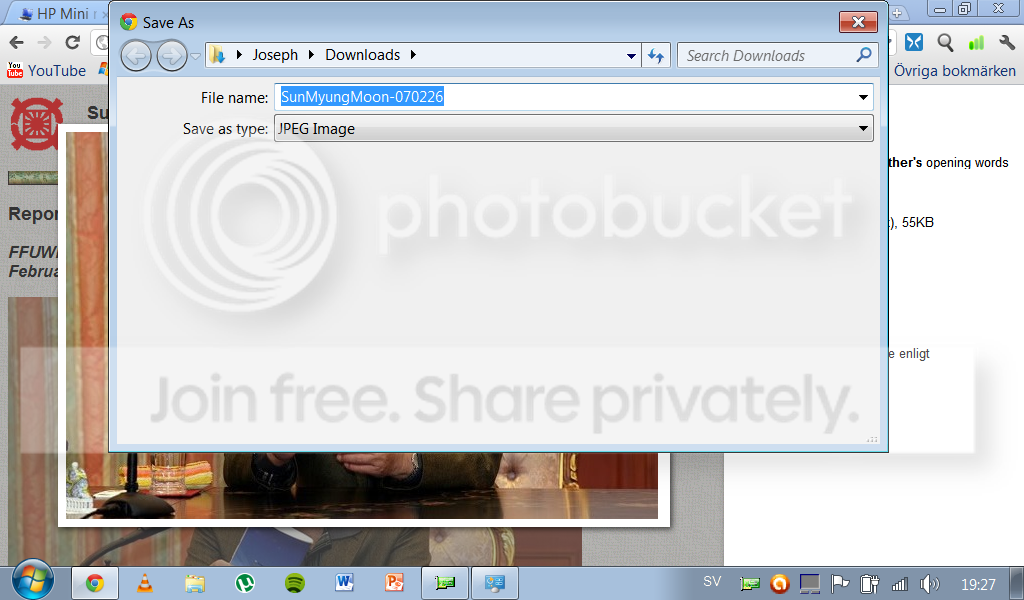Click the Windows Start orb

(32, 580)
